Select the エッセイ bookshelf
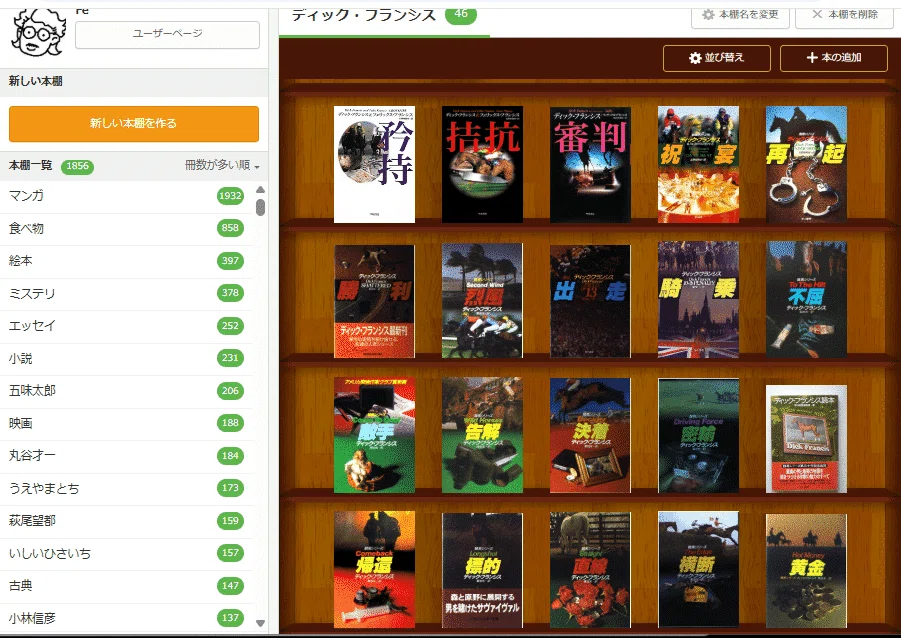Screen dimensions: 901x638 [126, 326]
